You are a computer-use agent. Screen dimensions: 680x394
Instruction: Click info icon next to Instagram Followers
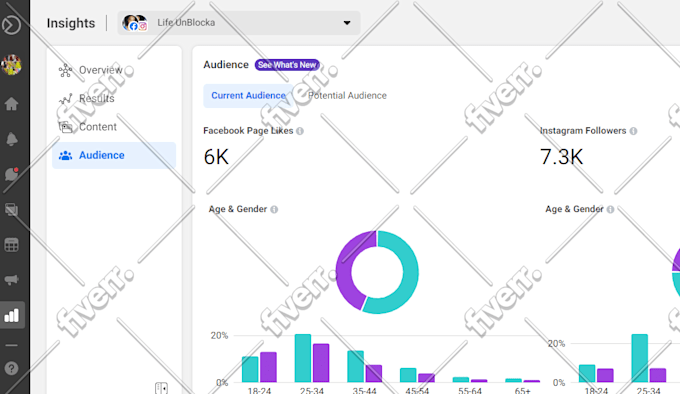coord(633,131)
